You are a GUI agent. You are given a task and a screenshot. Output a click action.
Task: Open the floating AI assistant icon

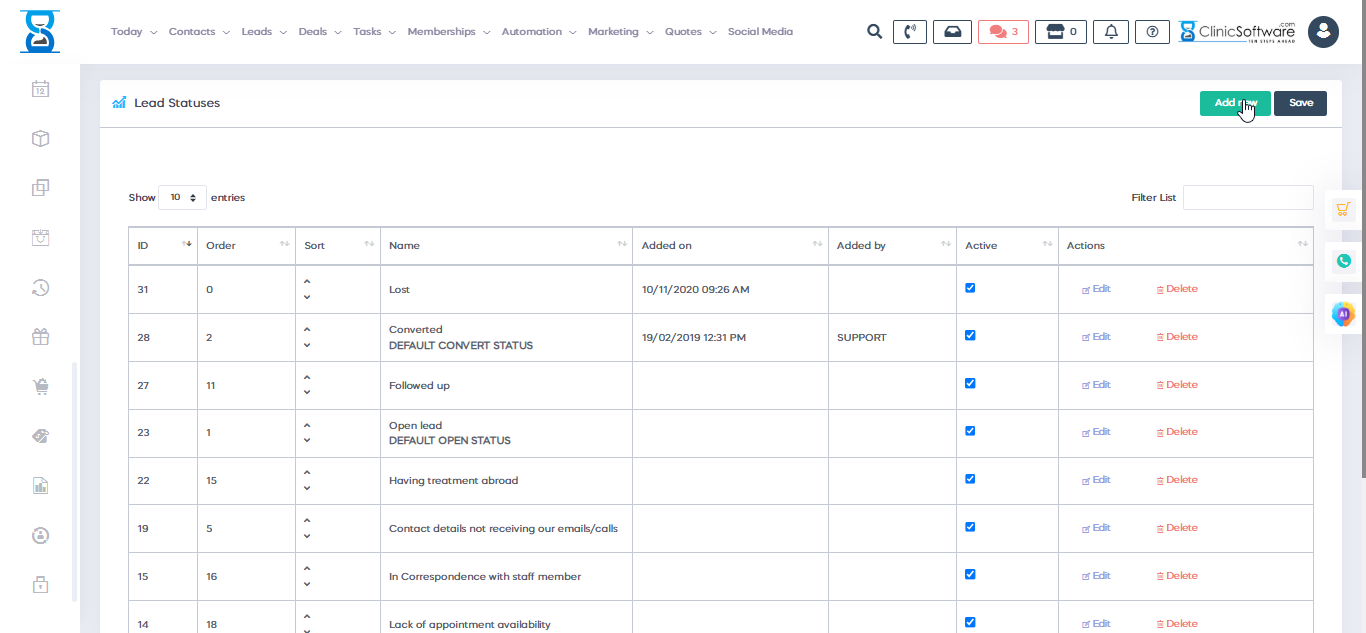click(1343, 314)
